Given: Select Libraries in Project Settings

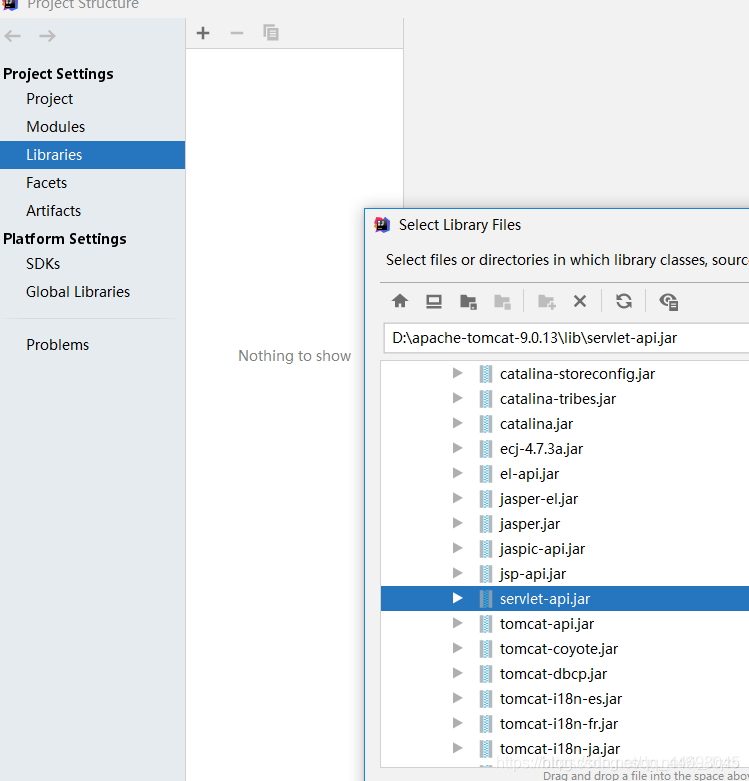Looking at the screenshot, I should 93,155.
